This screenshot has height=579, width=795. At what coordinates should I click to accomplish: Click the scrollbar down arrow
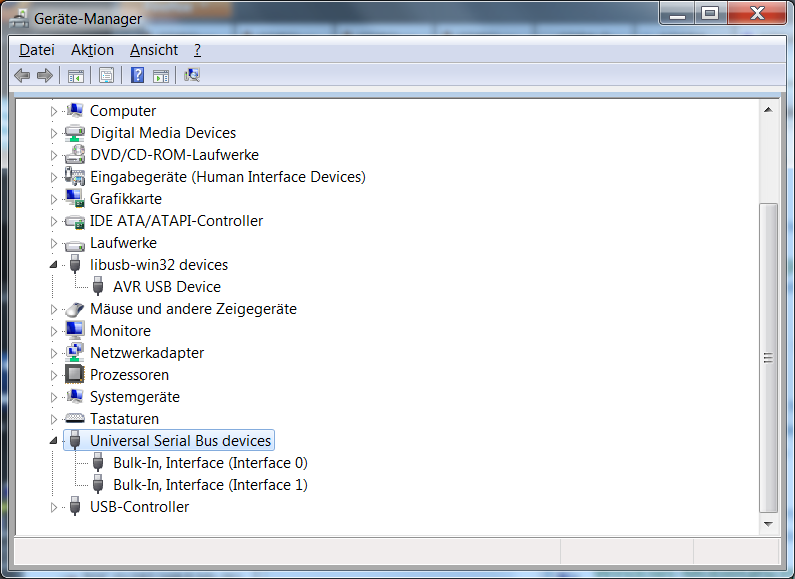768,524
